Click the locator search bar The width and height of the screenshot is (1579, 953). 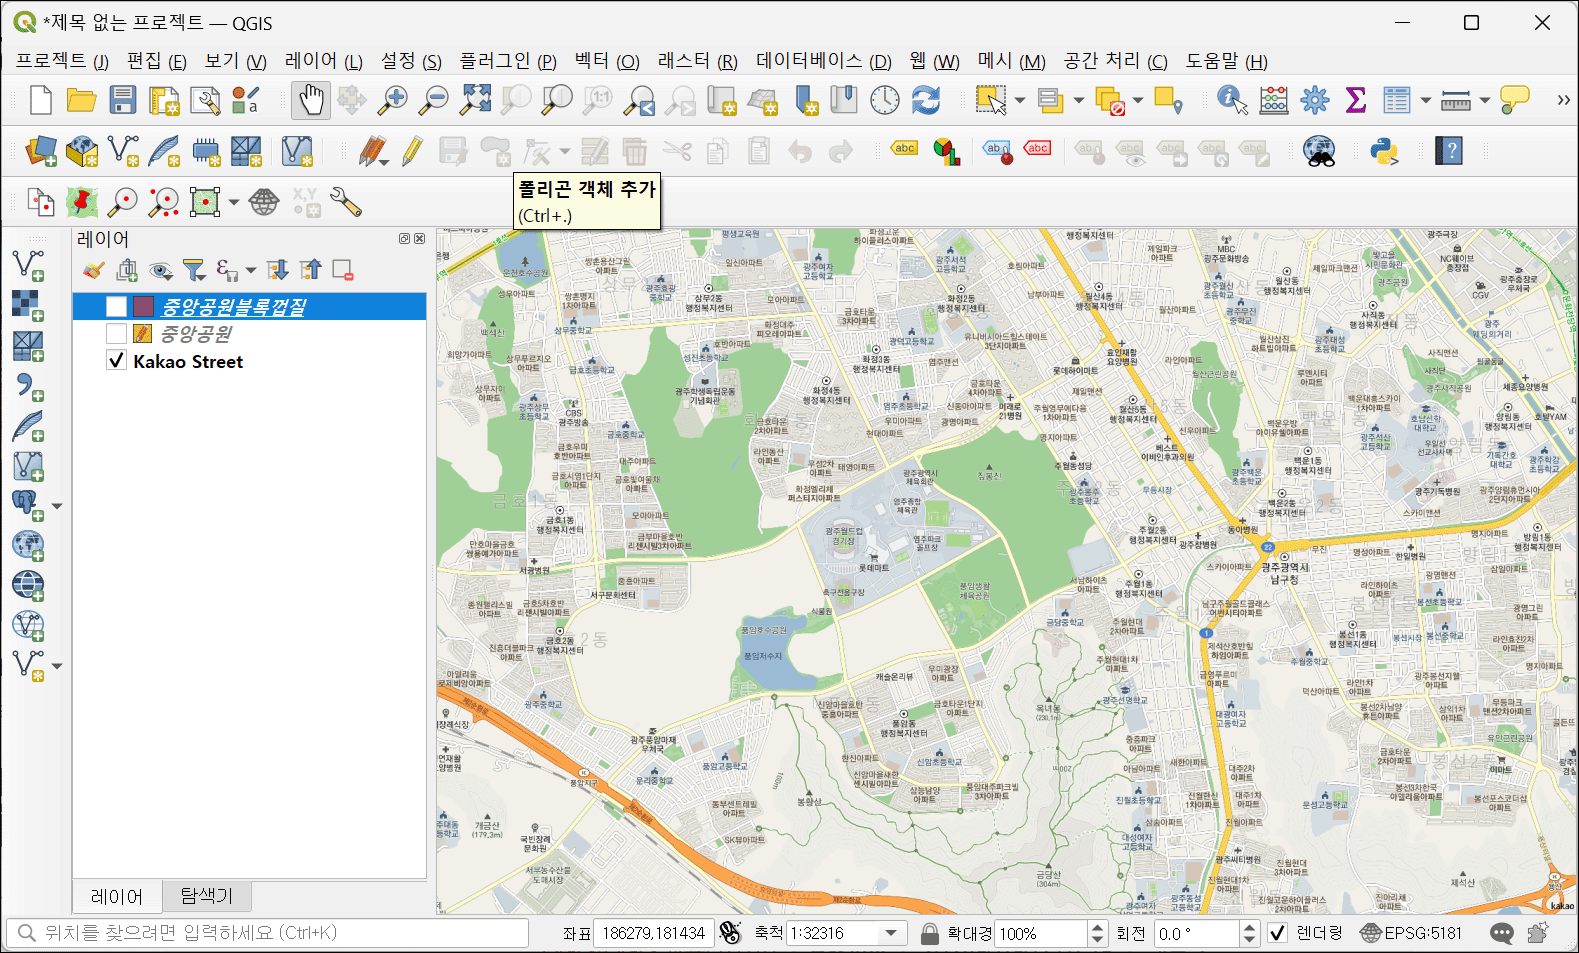(268, 933)
